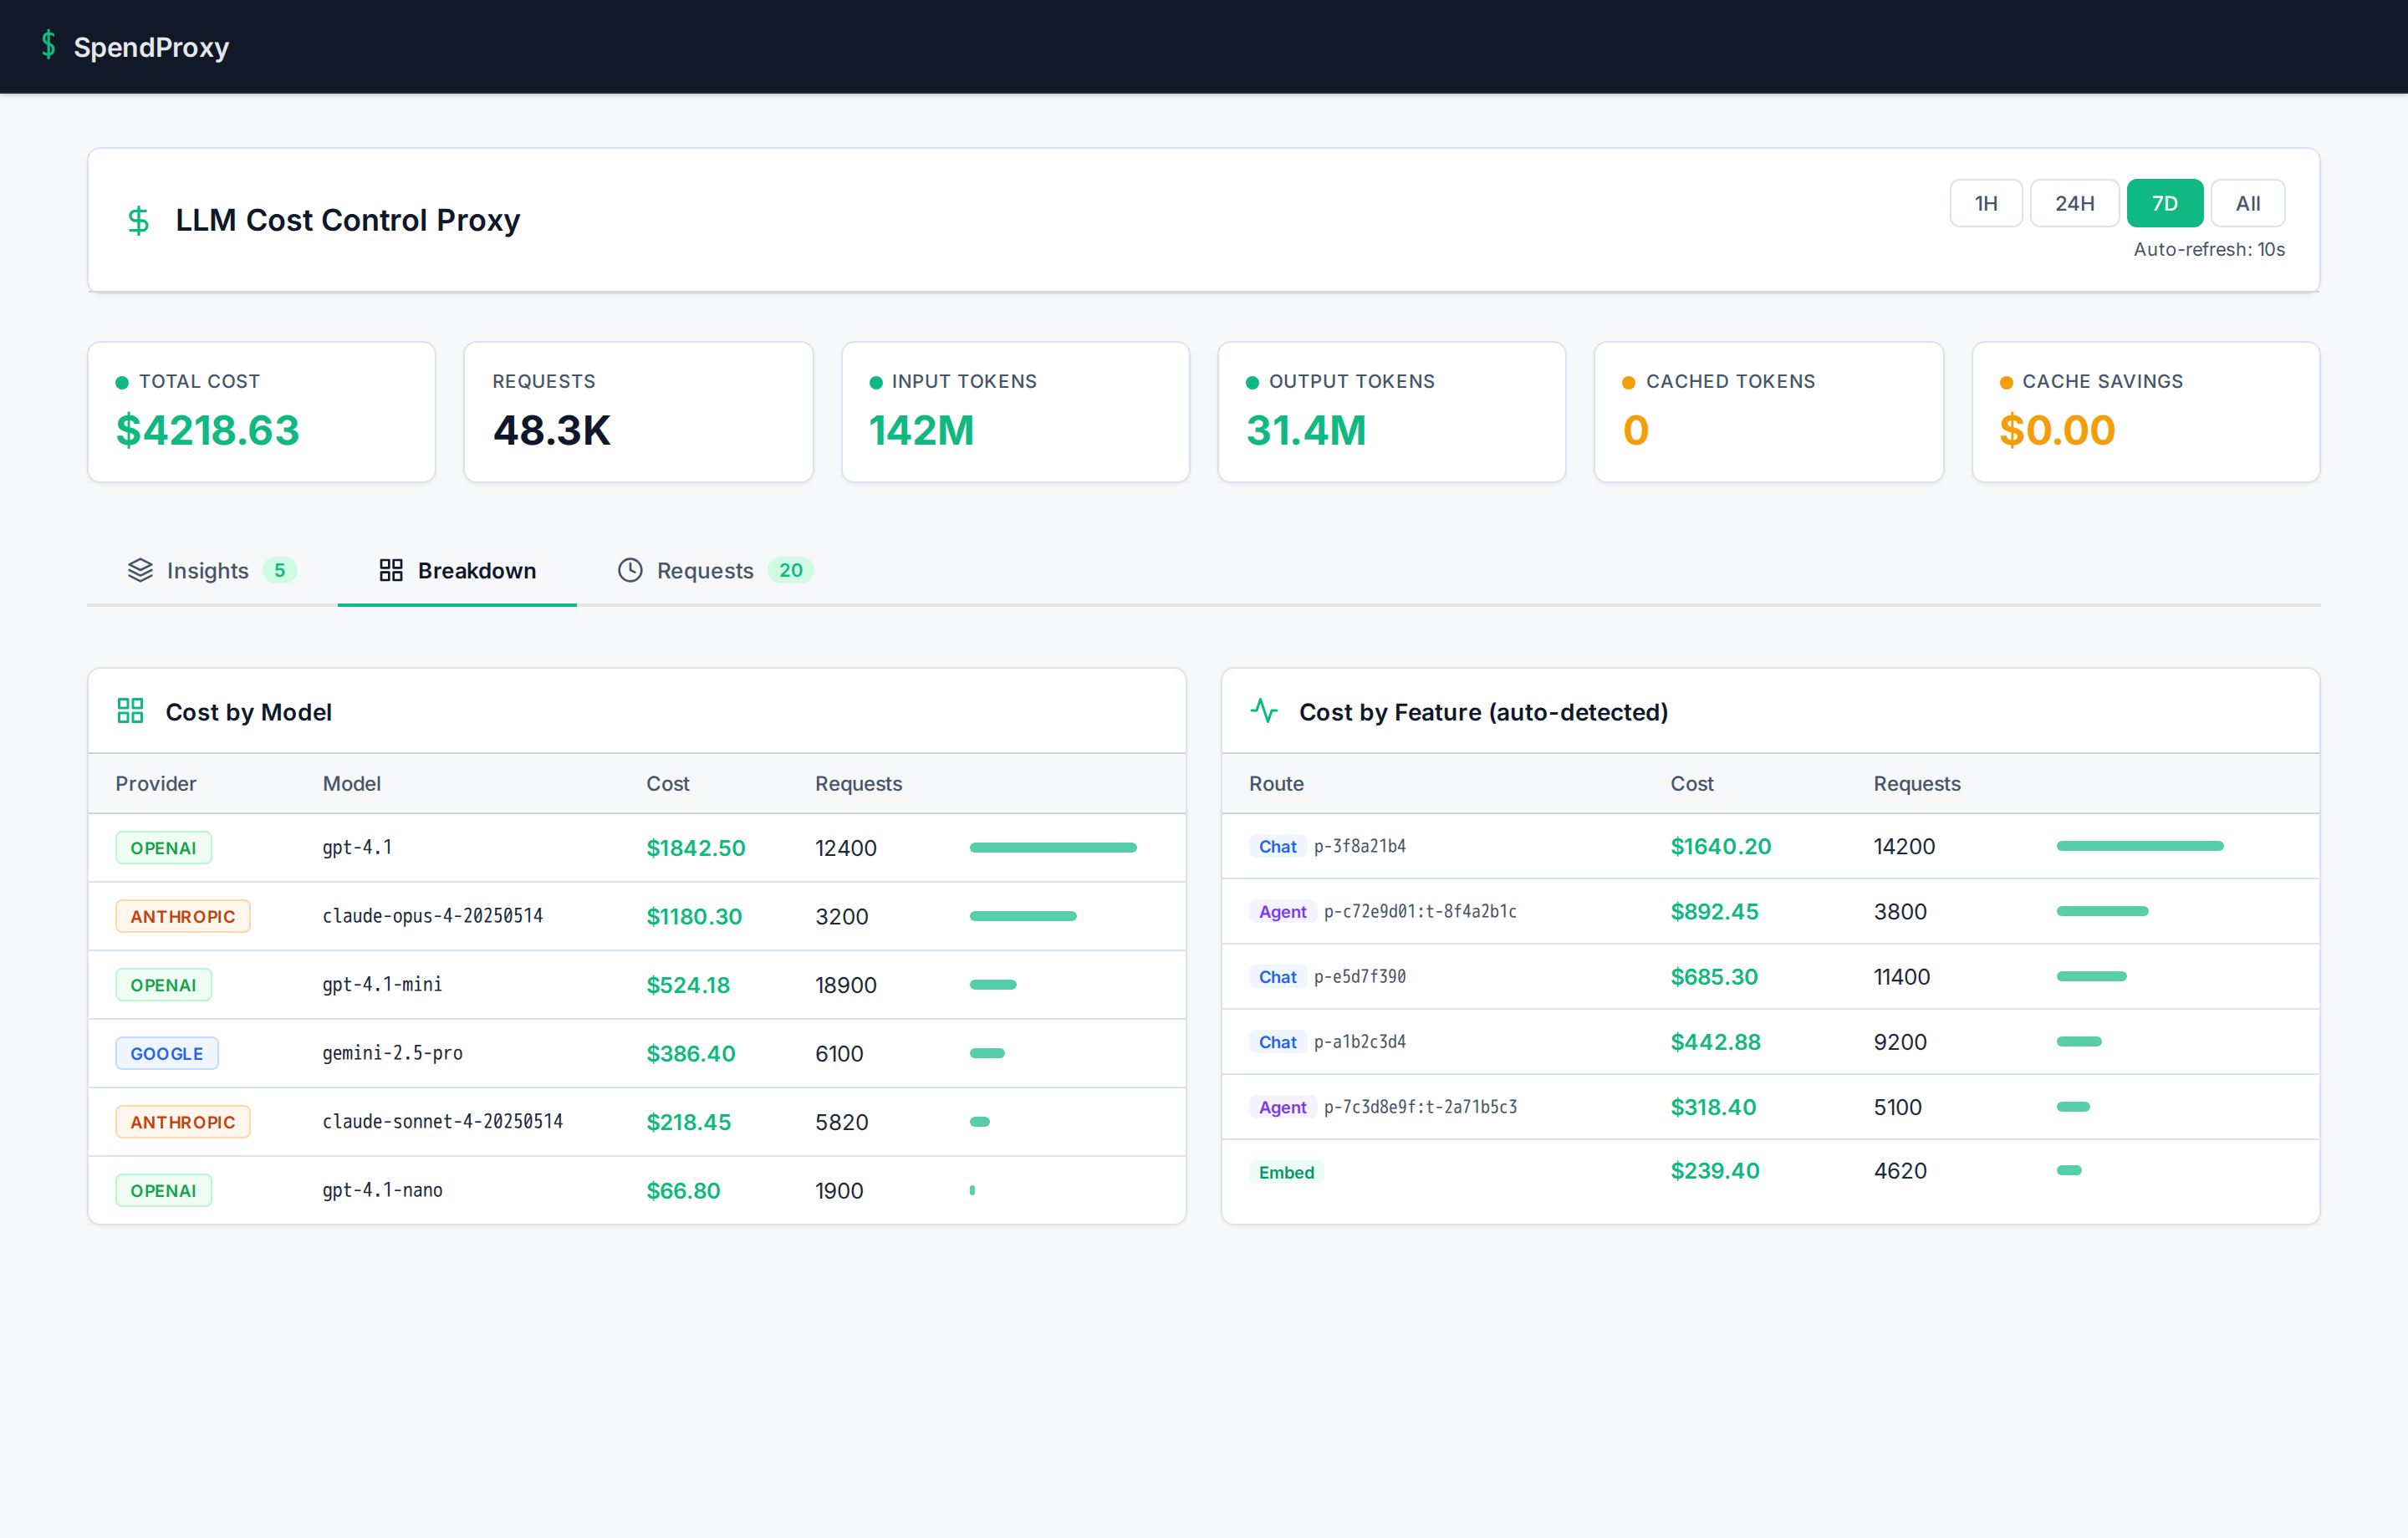Switch time range to 24H
Screen dimensions: 2408x1538
(x=2074, y=202)
